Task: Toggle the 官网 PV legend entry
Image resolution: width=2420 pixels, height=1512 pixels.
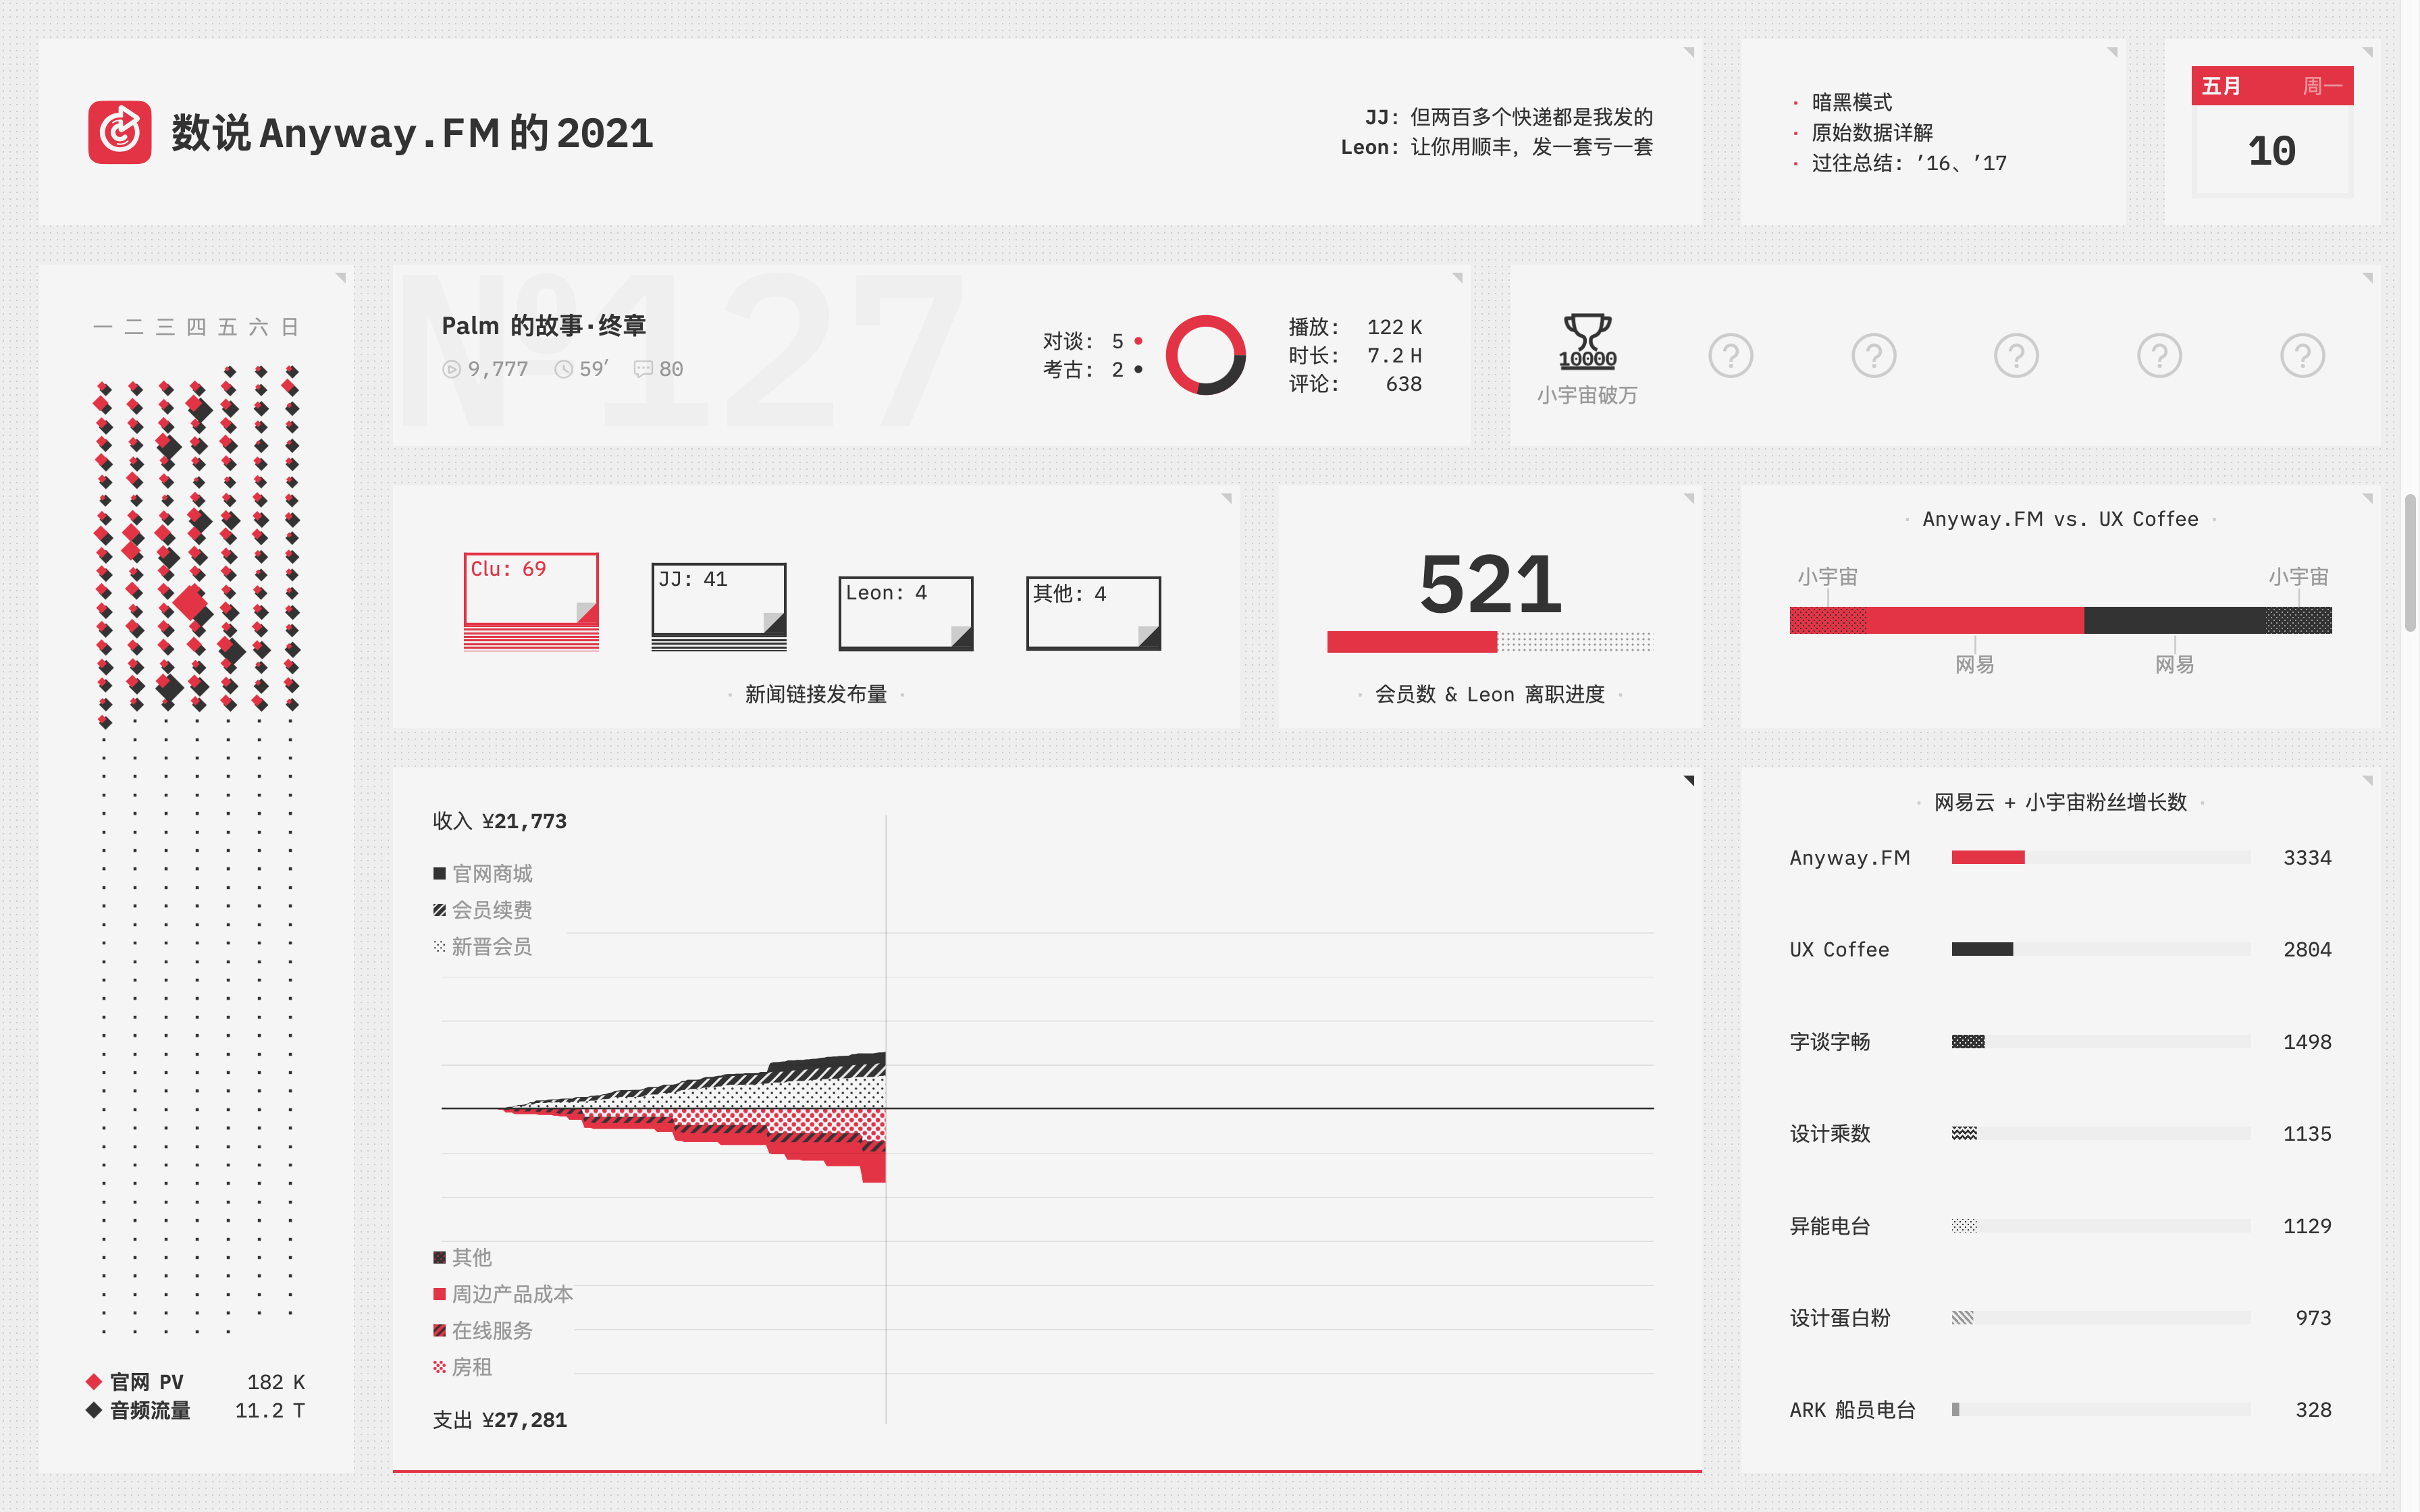Action: [x=136, y=1382]
